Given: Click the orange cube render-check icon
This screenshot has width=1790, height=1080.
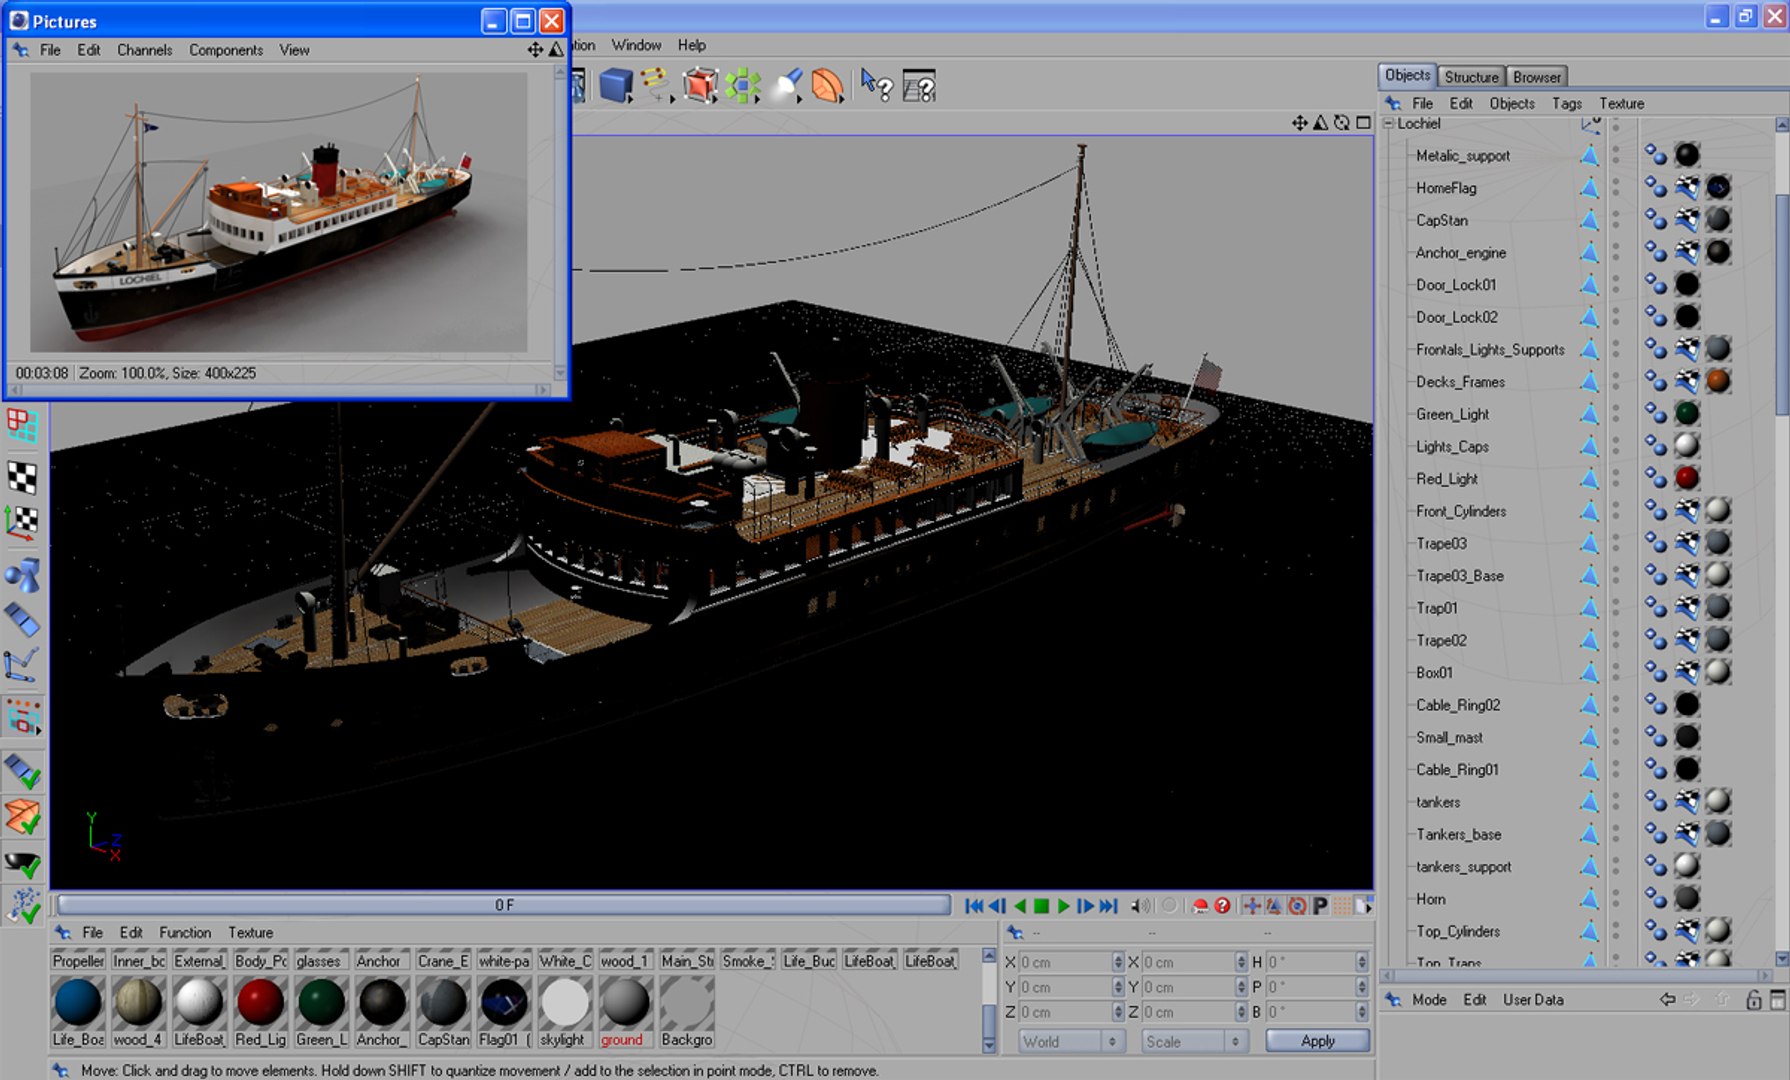Looking at the screenshot, I should pyautogui.click(x=23, y=817).
